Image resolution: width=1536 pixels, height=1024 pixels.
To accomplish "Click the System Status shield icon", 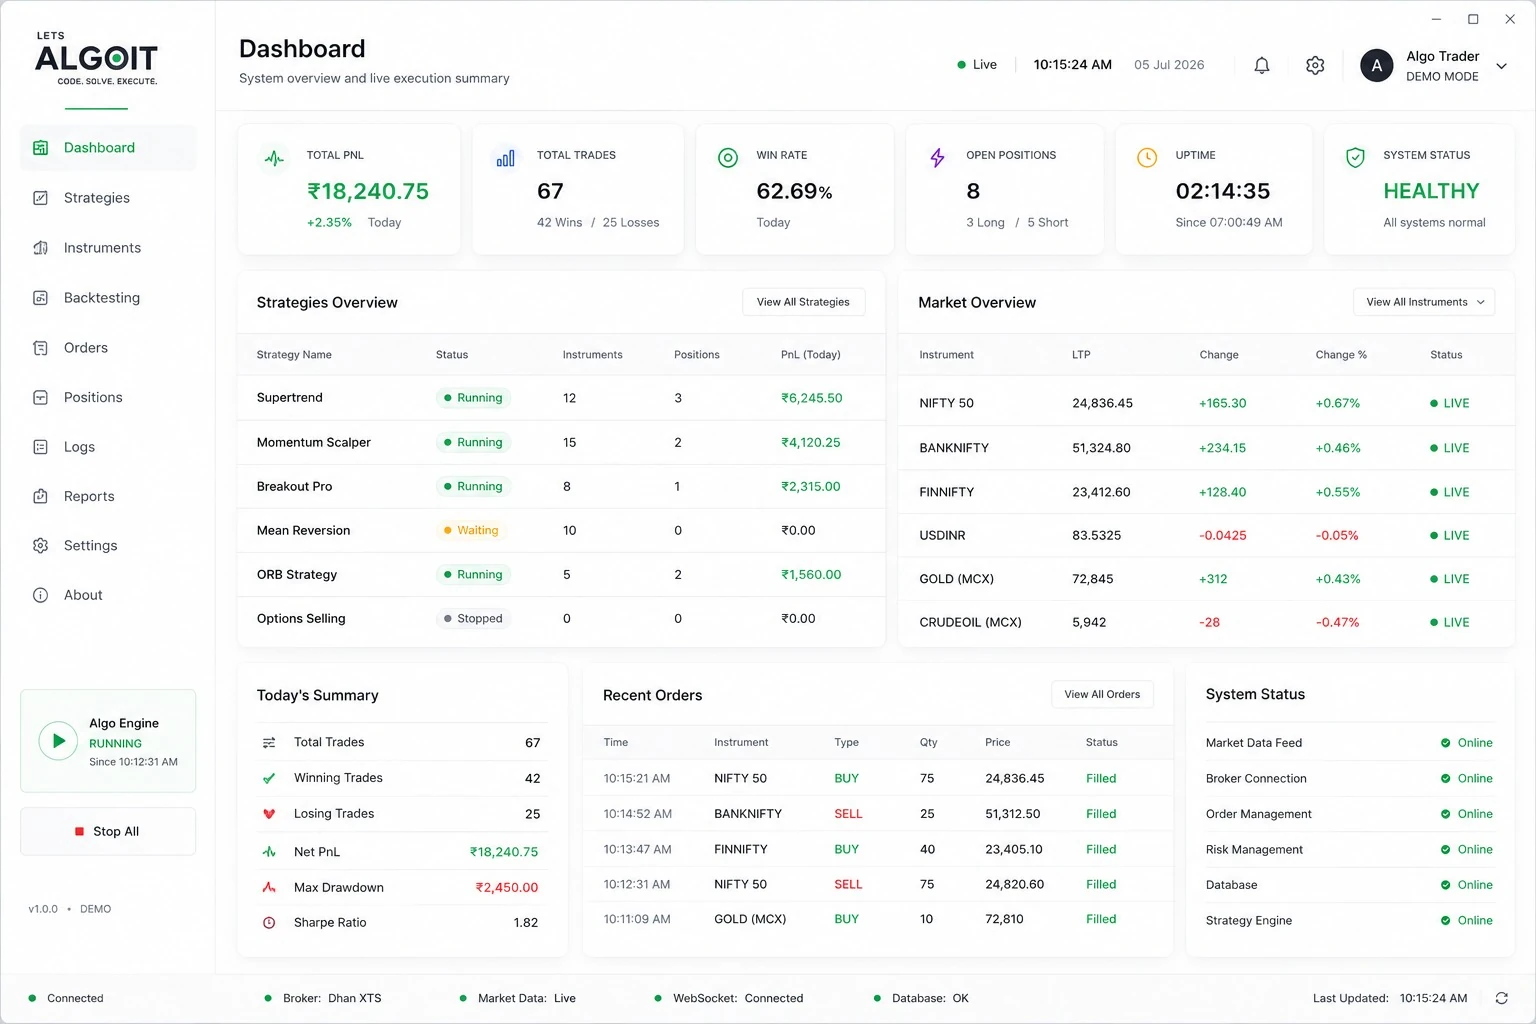I will [1355, 158].
